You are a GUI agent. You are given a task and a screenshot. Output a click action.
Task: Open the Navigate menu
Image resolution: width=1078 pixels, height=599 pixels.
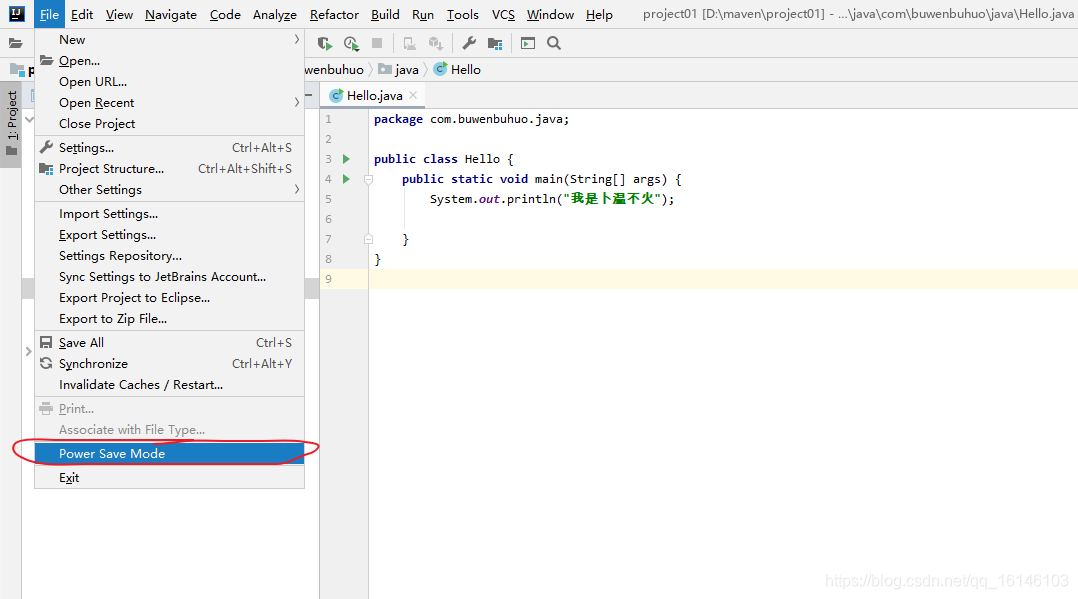pyautogui.click(x=170, y=14)
